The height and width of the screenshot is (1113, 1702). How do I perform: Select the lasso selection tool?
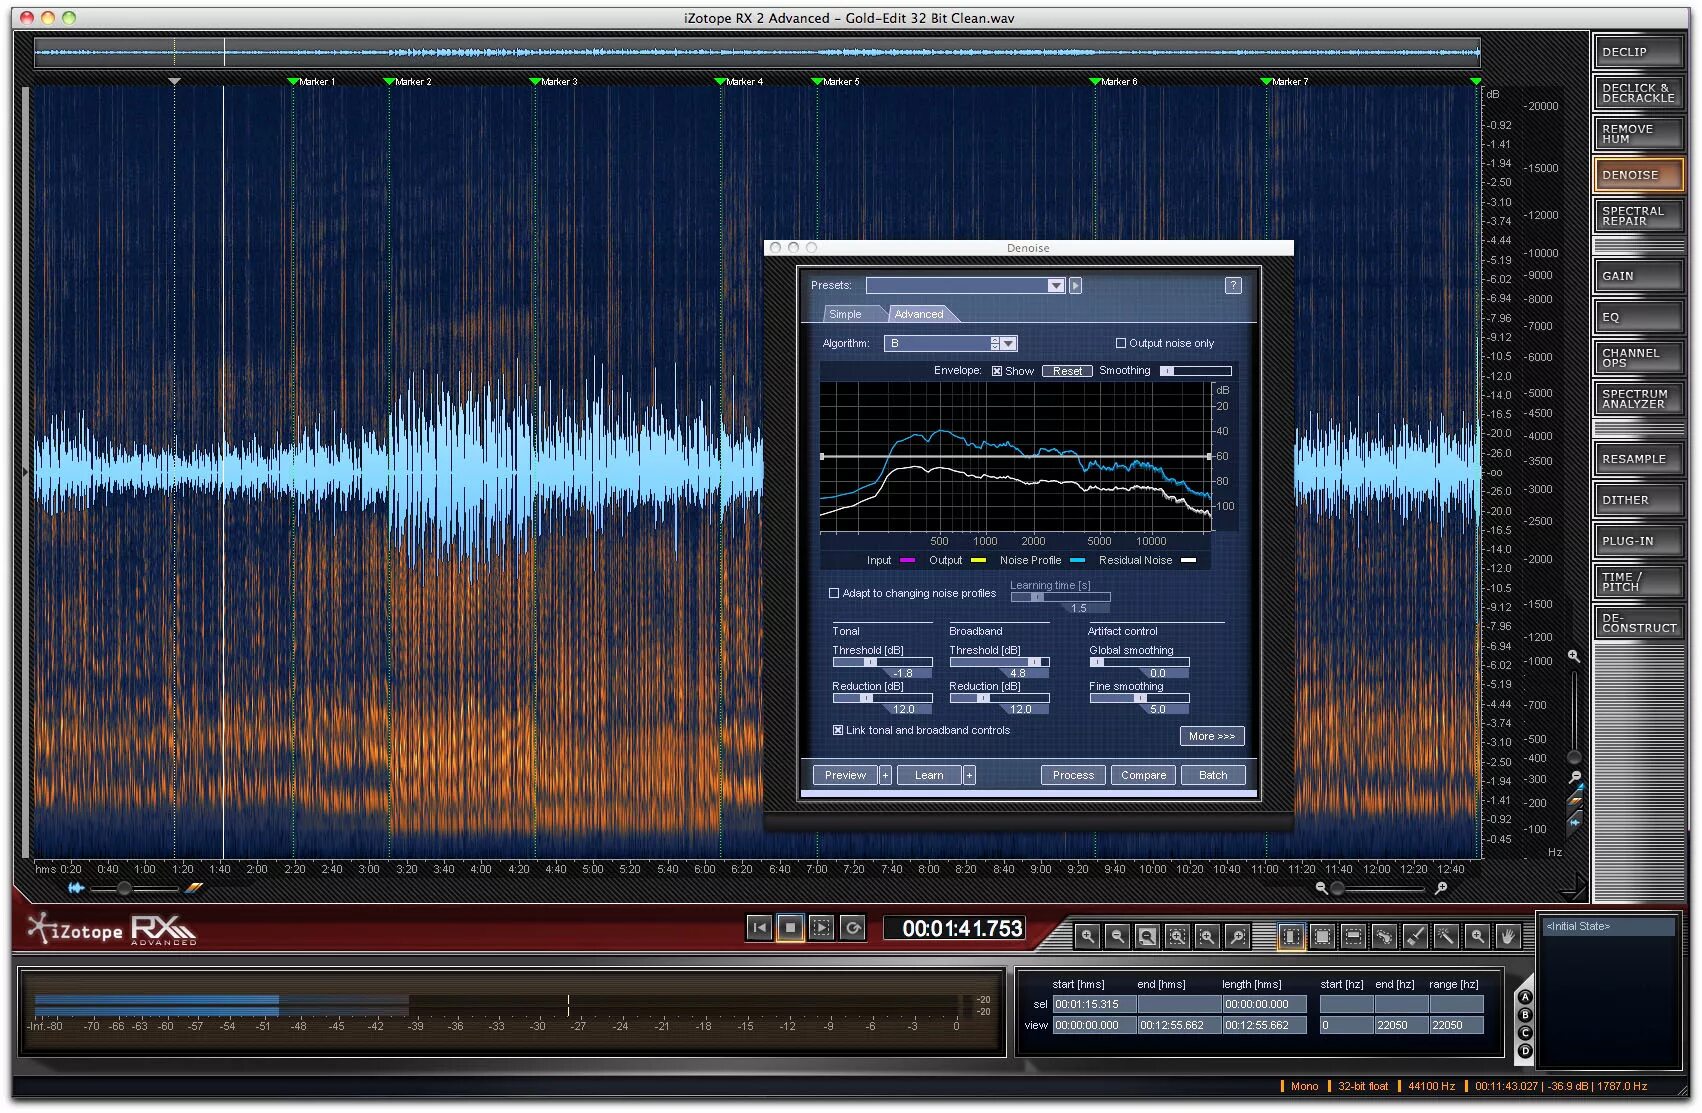pyautogui.click(x=1384, y=936)
